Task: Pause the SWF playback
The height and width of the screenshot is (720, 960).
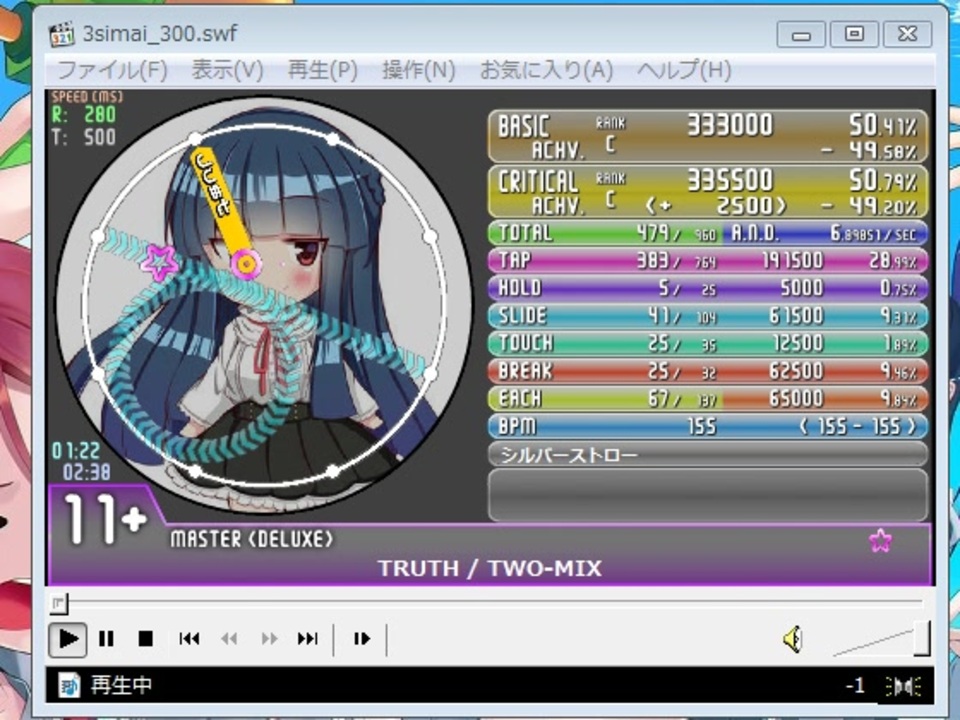Action: [106, 639]
